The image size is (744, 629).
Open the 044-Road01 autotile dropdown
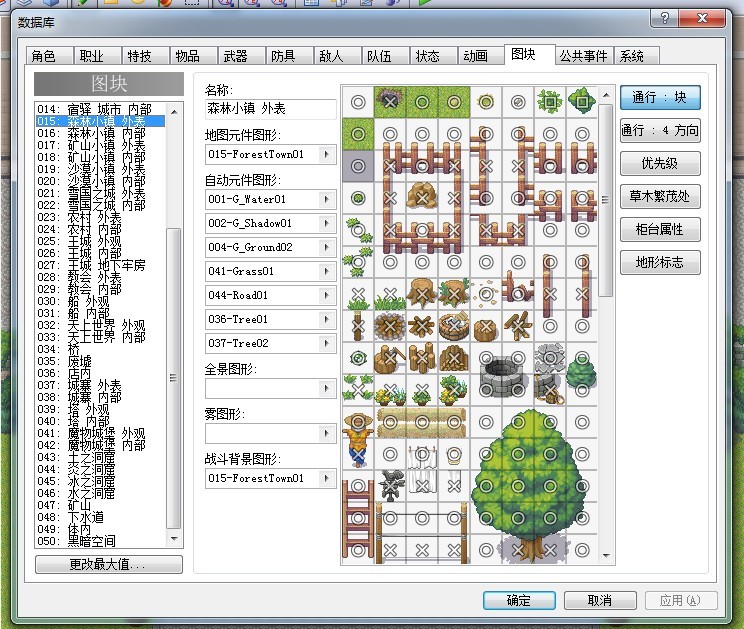click(326, 295)
